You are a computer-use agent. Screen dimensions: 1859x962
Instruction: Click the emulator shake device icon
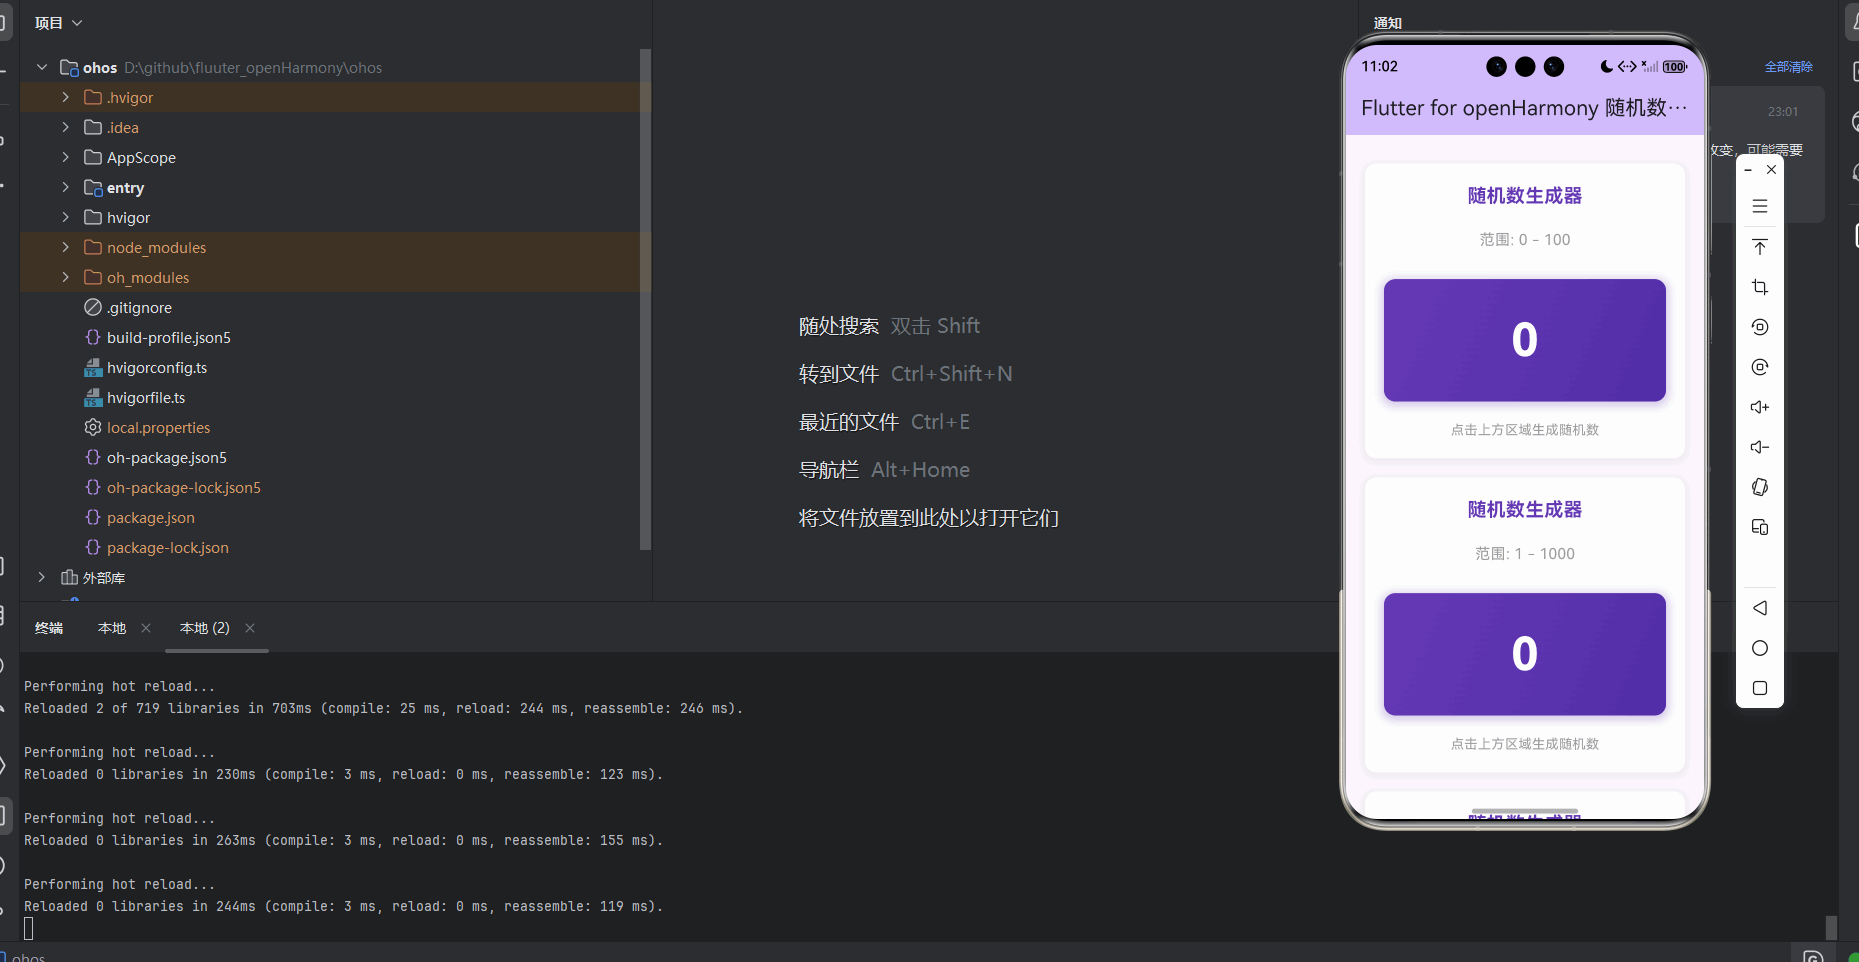click(x=1760, y=487)
